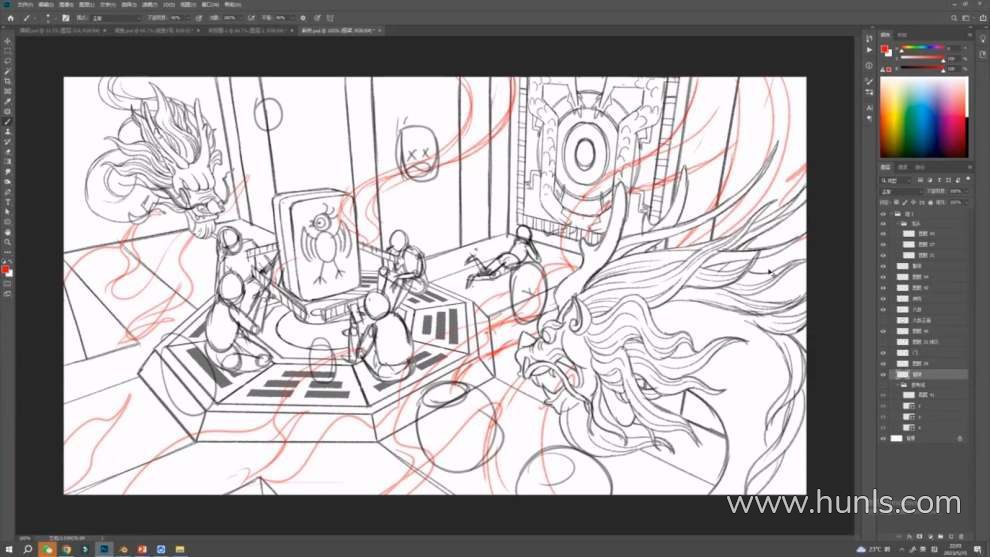The height and width of the screenshot is (557, 990).
Task: Enable airbrush-style build-up in options bar
Action: point(251,18)
